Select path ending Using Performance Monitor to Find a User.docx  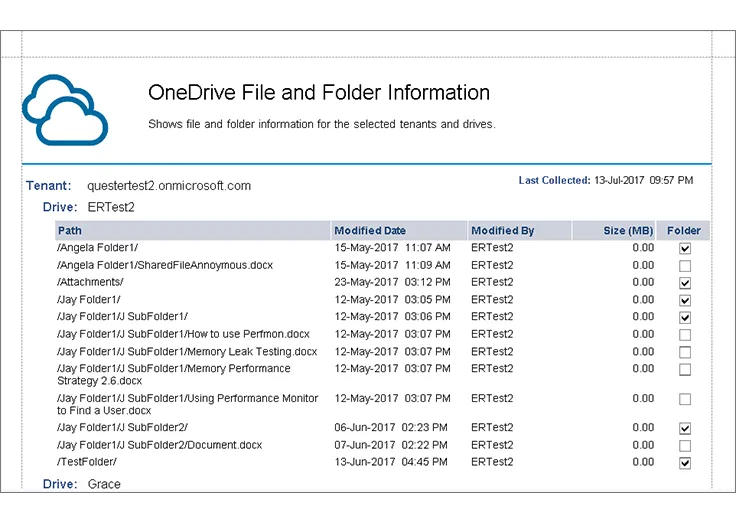click(187, 404)
